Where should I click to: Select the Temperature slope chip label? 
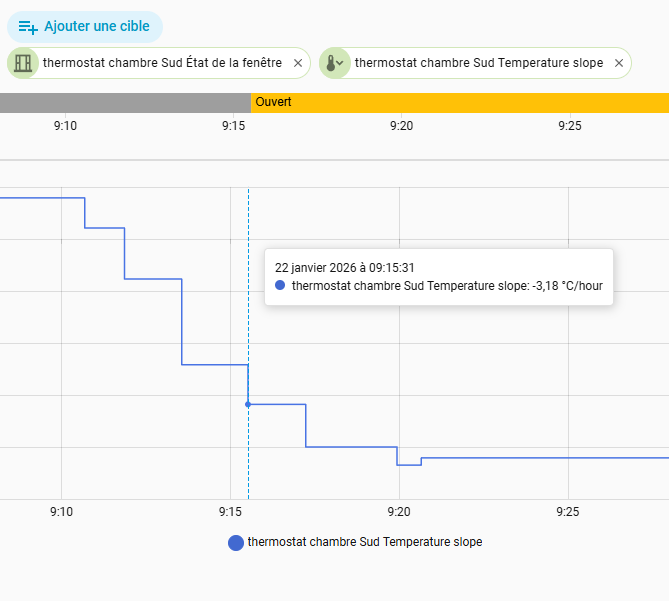click(x=478, y=63)
